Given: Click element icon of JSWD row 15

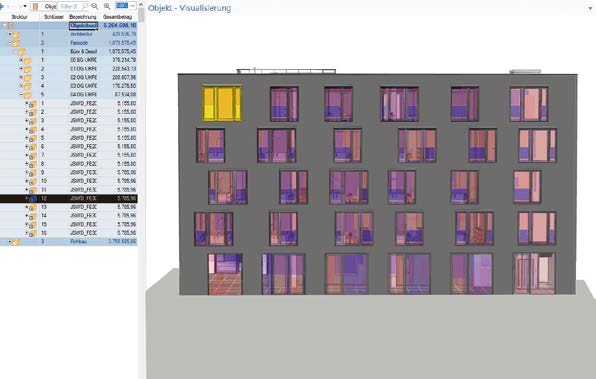Looking at the screenshot, I should tap(33, 225).
